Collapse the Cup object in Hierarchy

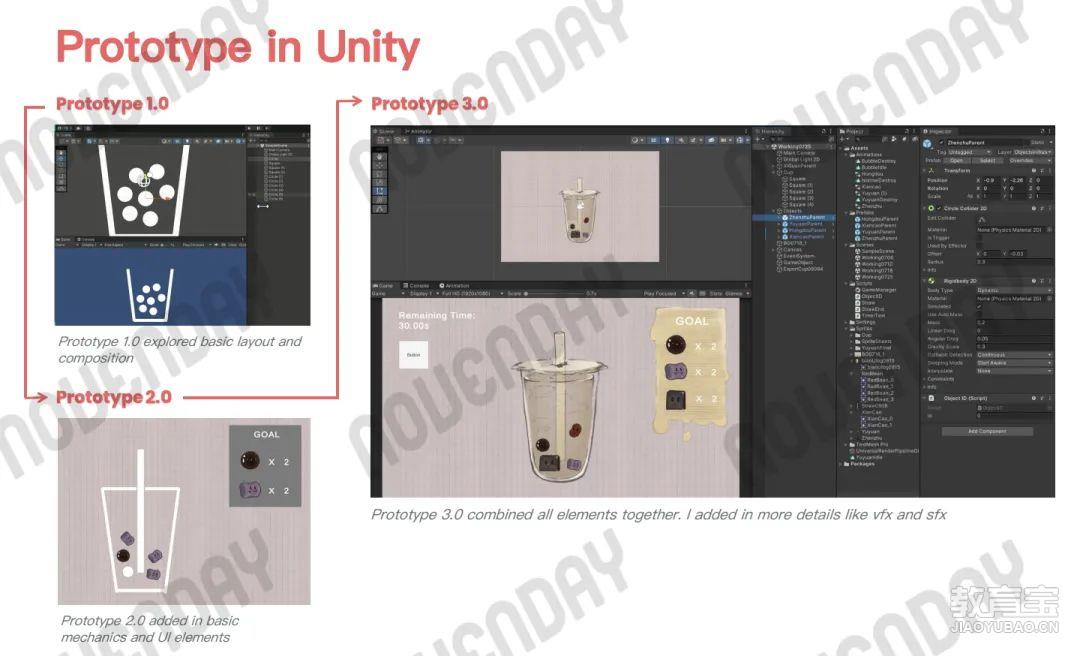click(x=775, y=172)
